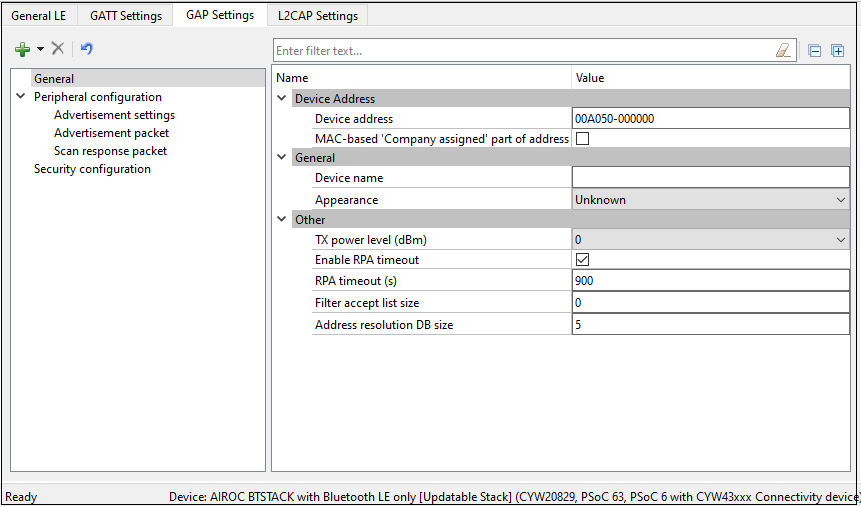Collapse the Other properties section
This screenshot has width=861, height=507.
pos(281,220)
